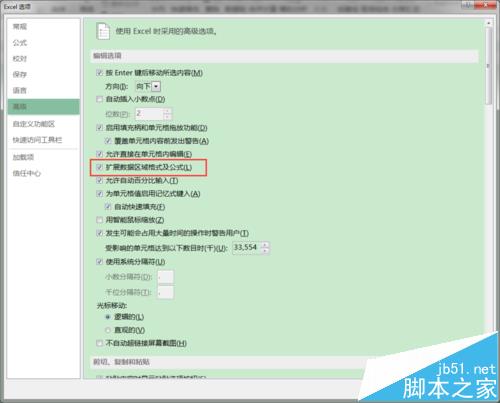This screenshot has width=500, height=403.
Task: Toggle 允许自动百分比输入 checkbox
Action: tap(99, 181)
